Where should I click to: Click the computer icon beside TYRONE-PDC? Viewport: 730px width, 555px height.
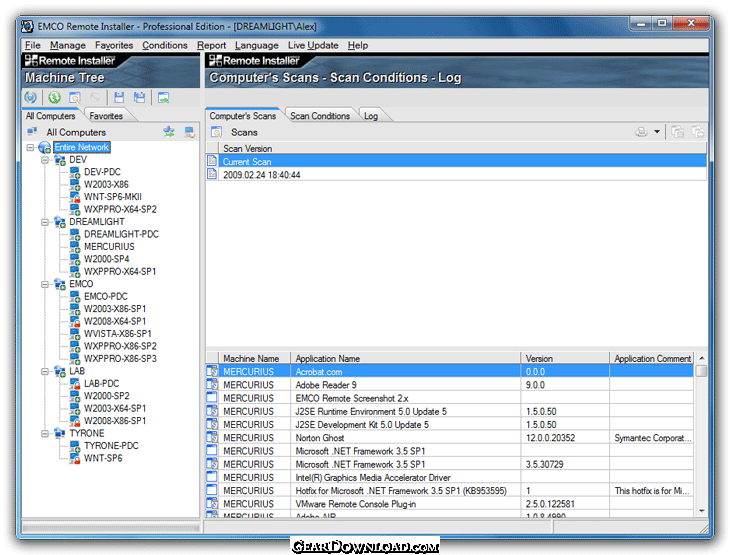point(74,446)
